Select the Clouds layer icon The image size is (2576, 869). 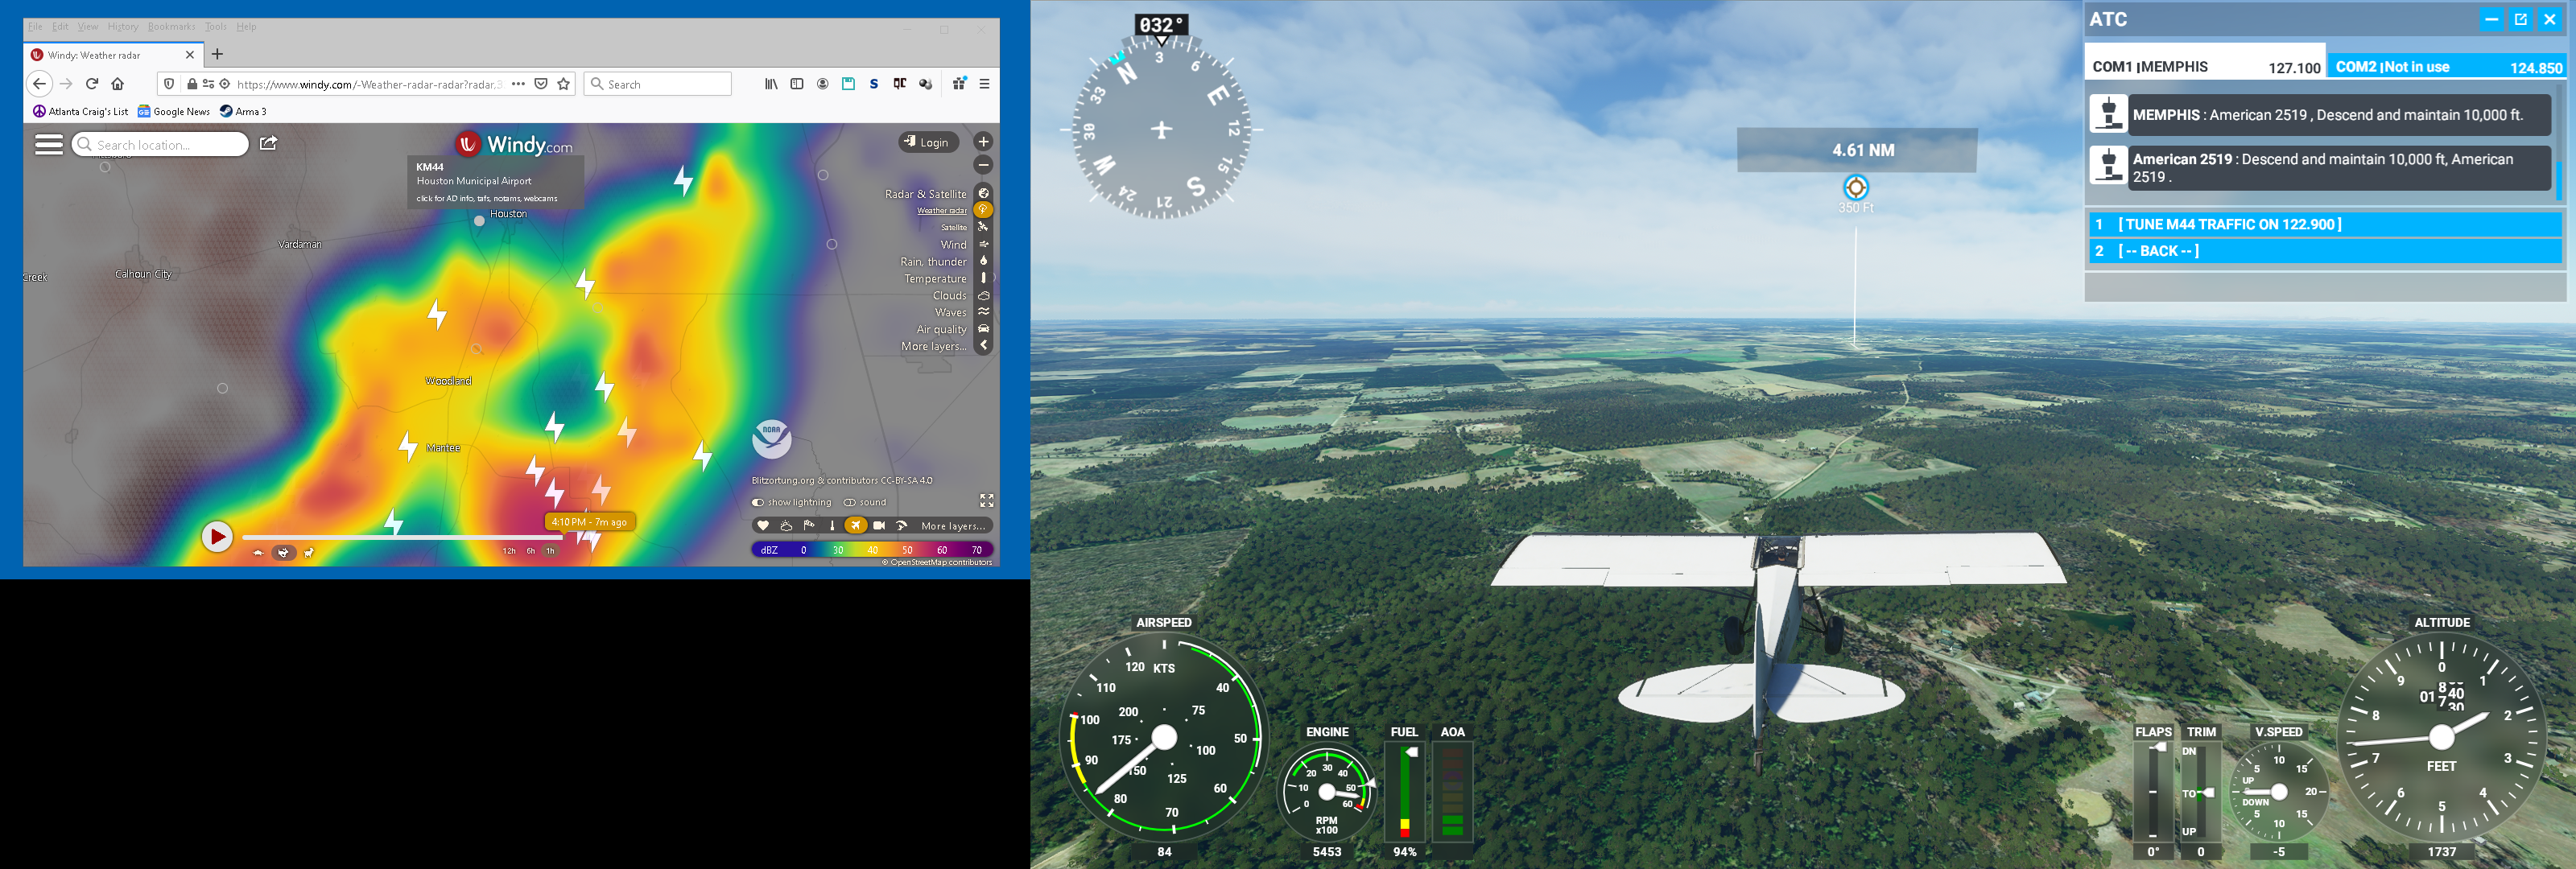983,296
